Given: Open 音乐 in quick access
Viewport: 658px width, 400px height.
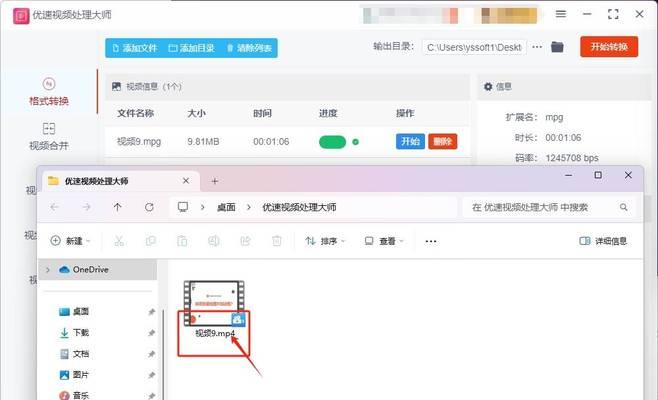Looking at the screenshot, I should [74, 395].
